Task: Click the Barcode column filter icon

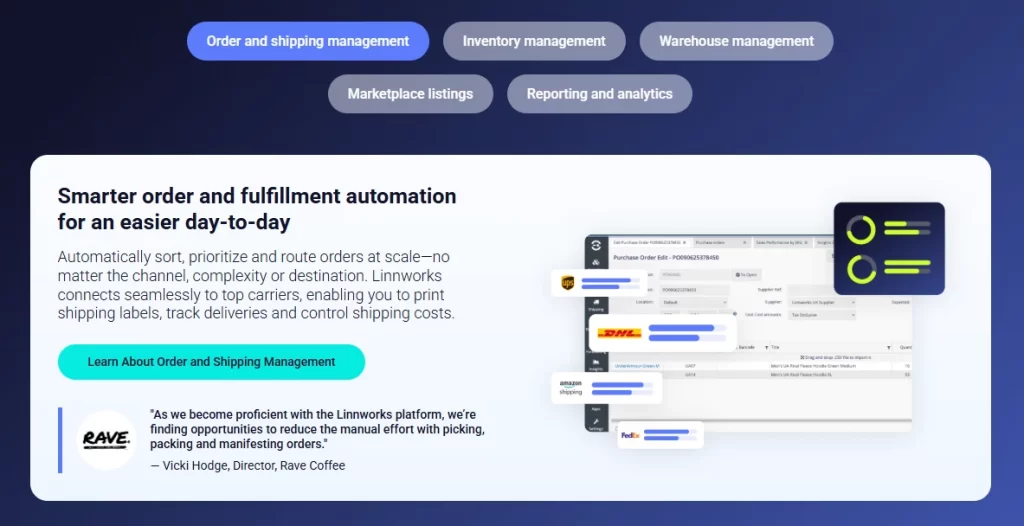Action: [x=767, y=348]
